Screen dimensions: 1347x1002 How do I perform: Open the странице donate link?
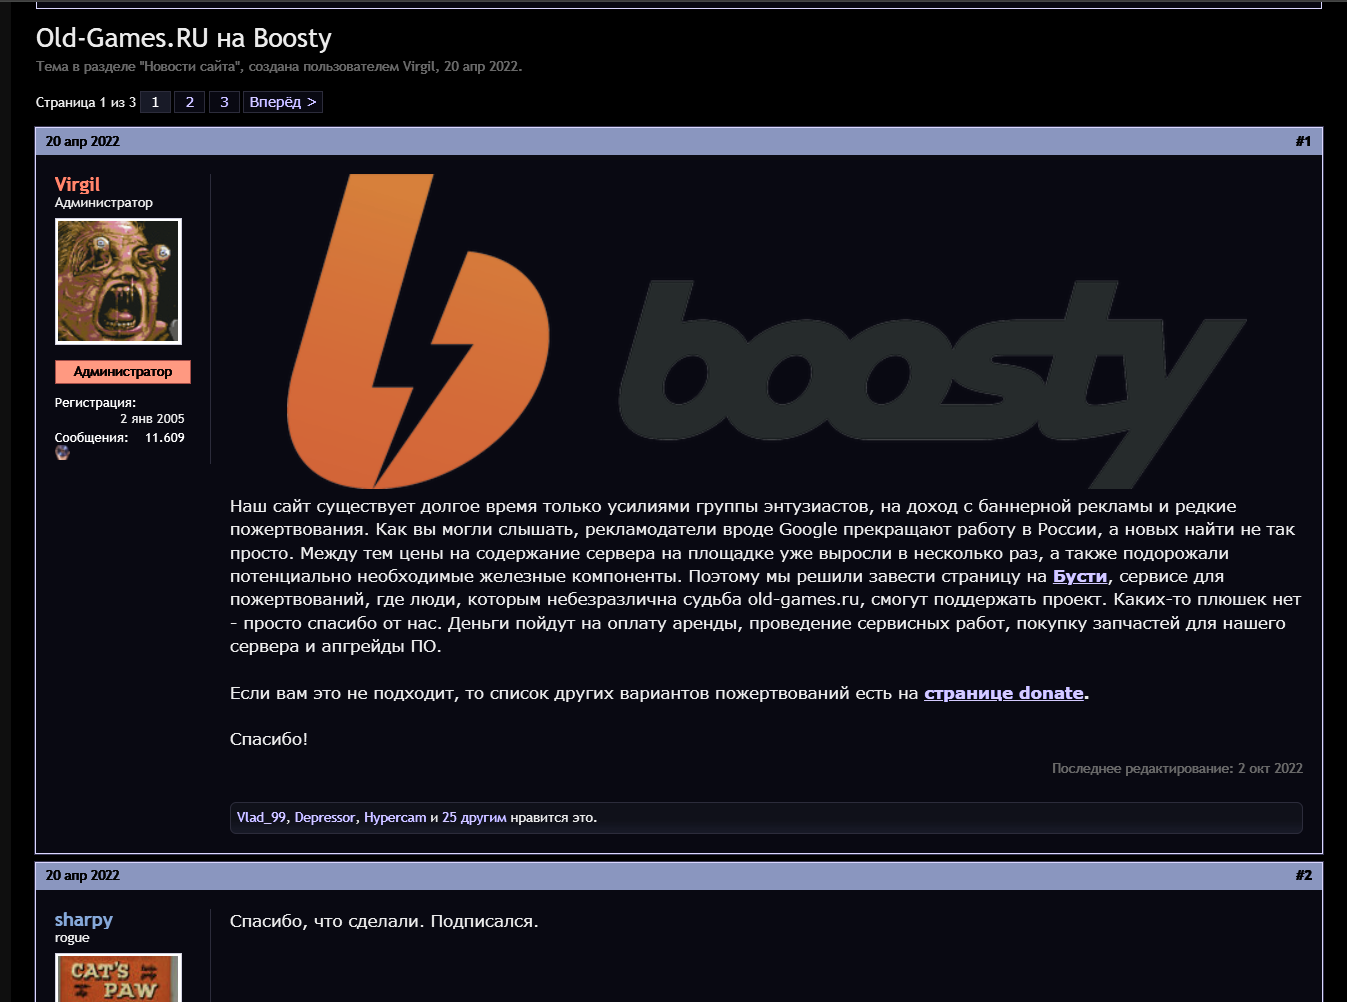click(x=1004, y=693)
